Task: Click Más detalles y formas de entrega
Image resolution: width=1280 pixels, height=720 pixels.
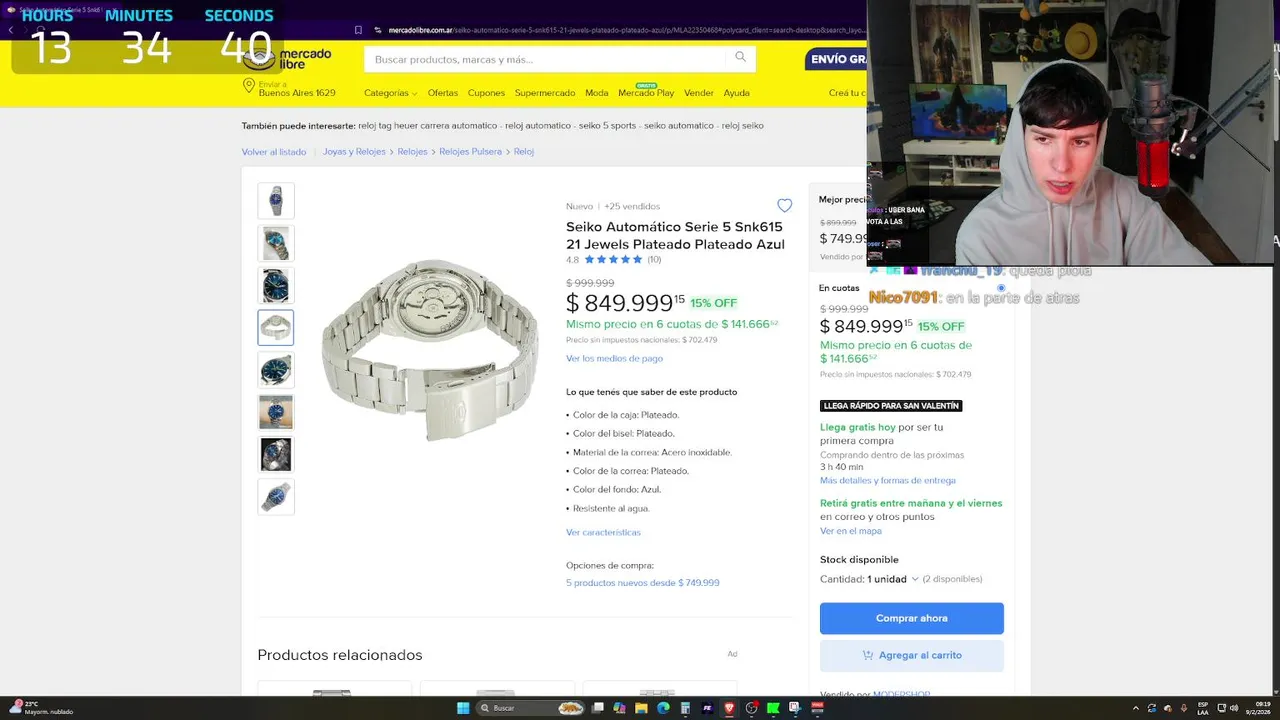Action: pos(888,480)
